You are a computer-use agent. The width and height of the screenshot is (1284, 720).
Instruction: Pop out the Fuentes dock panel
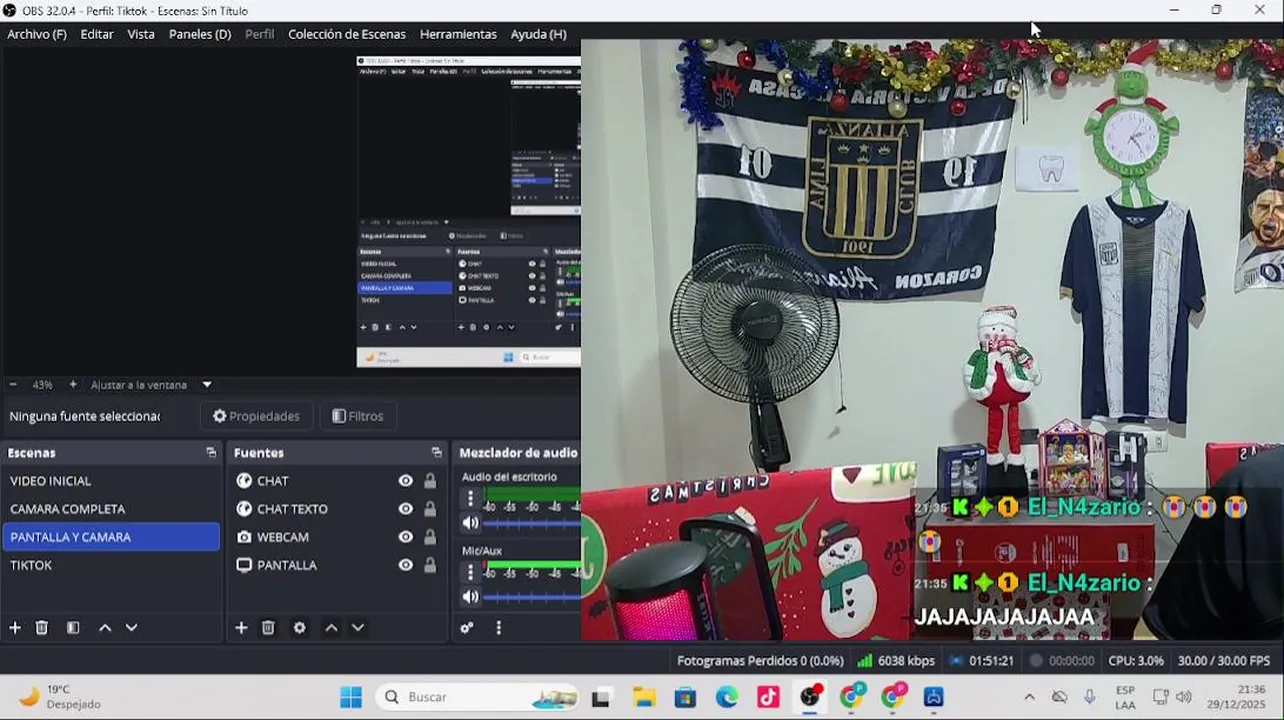coord(437,453)
